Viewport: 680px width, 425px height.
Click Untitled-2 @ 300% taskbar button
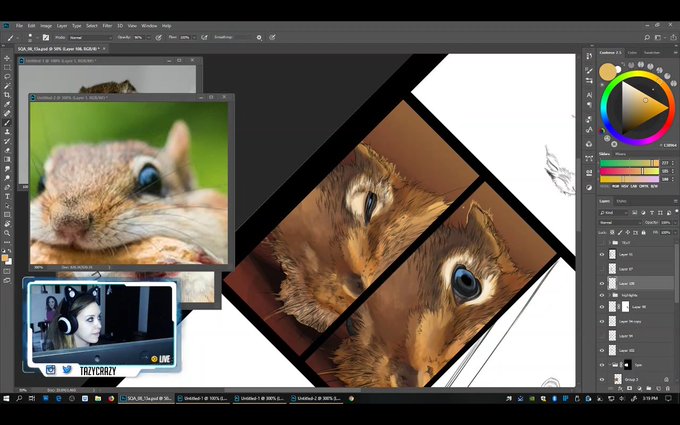[x=316, y=398]
